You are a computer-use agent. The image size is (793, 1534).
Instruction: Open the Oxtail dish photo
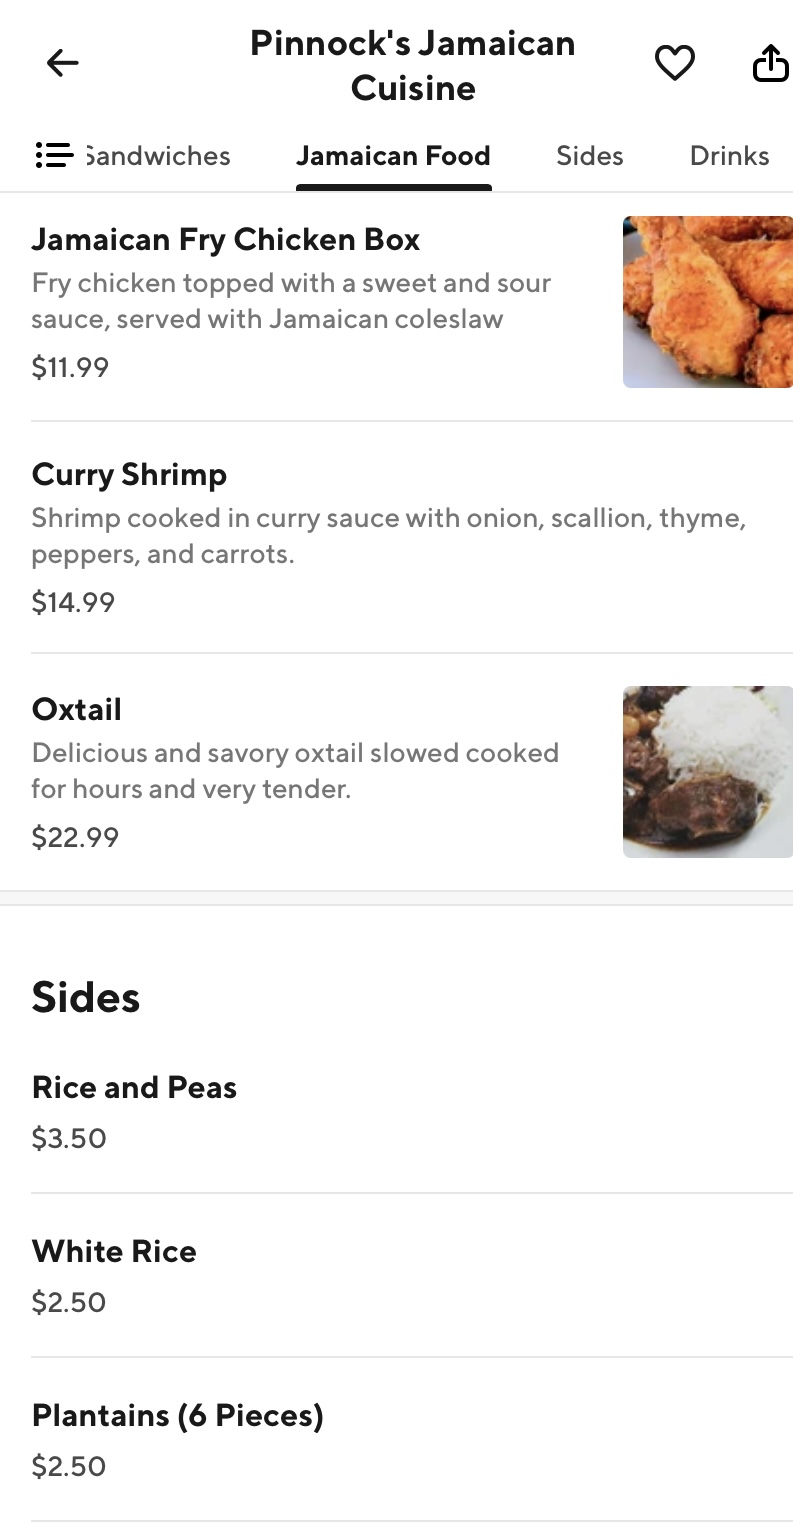coord(707,771)
